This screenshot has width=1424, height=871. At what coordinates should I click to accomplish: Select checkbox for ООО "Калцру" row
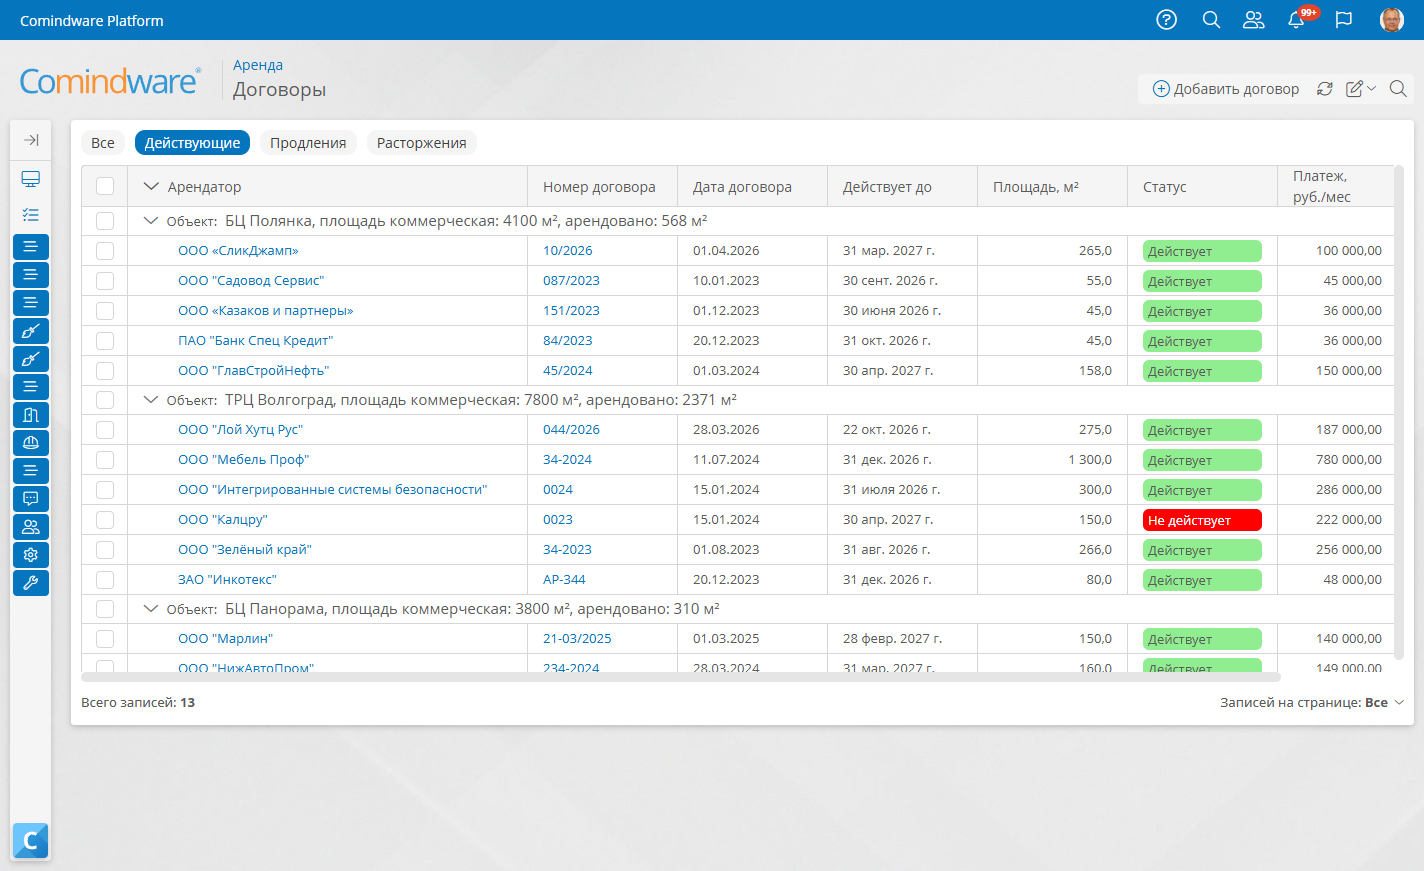coord(105,520)
